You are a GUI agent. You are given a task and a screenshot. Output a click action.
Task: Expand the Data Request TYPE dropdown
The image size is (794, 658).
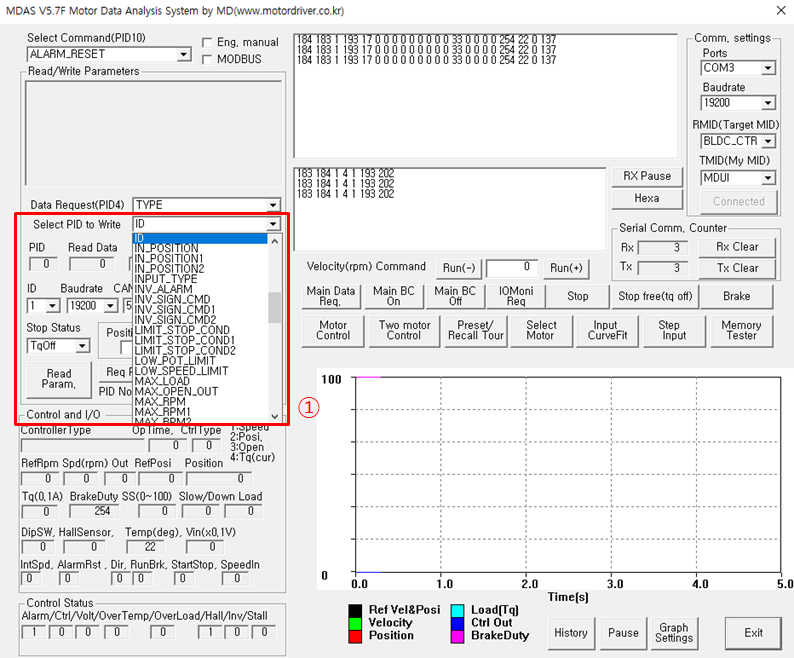273,205
